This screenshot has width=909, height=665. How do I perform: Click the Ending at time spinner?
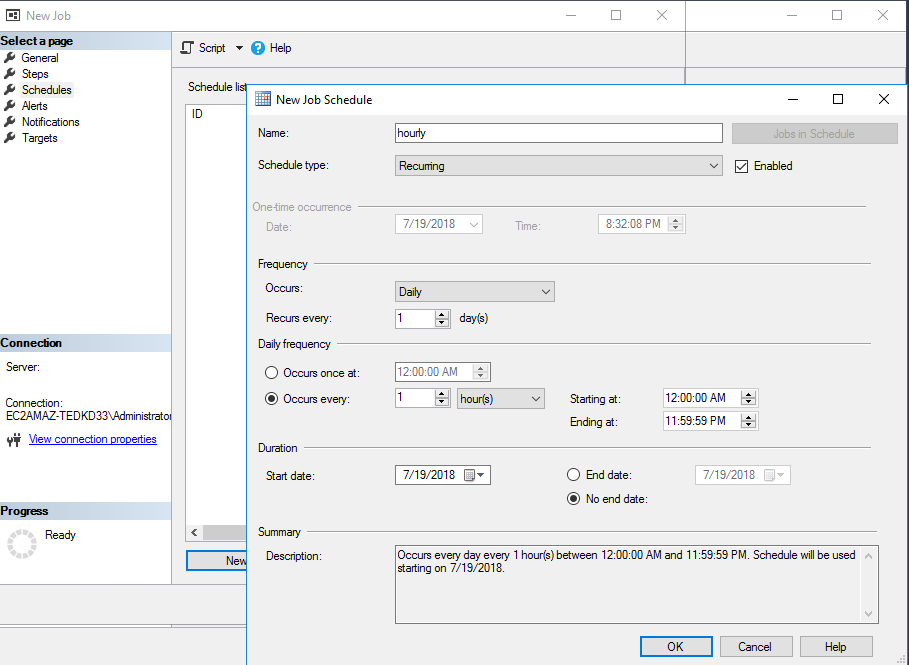(x=749, y=421)
